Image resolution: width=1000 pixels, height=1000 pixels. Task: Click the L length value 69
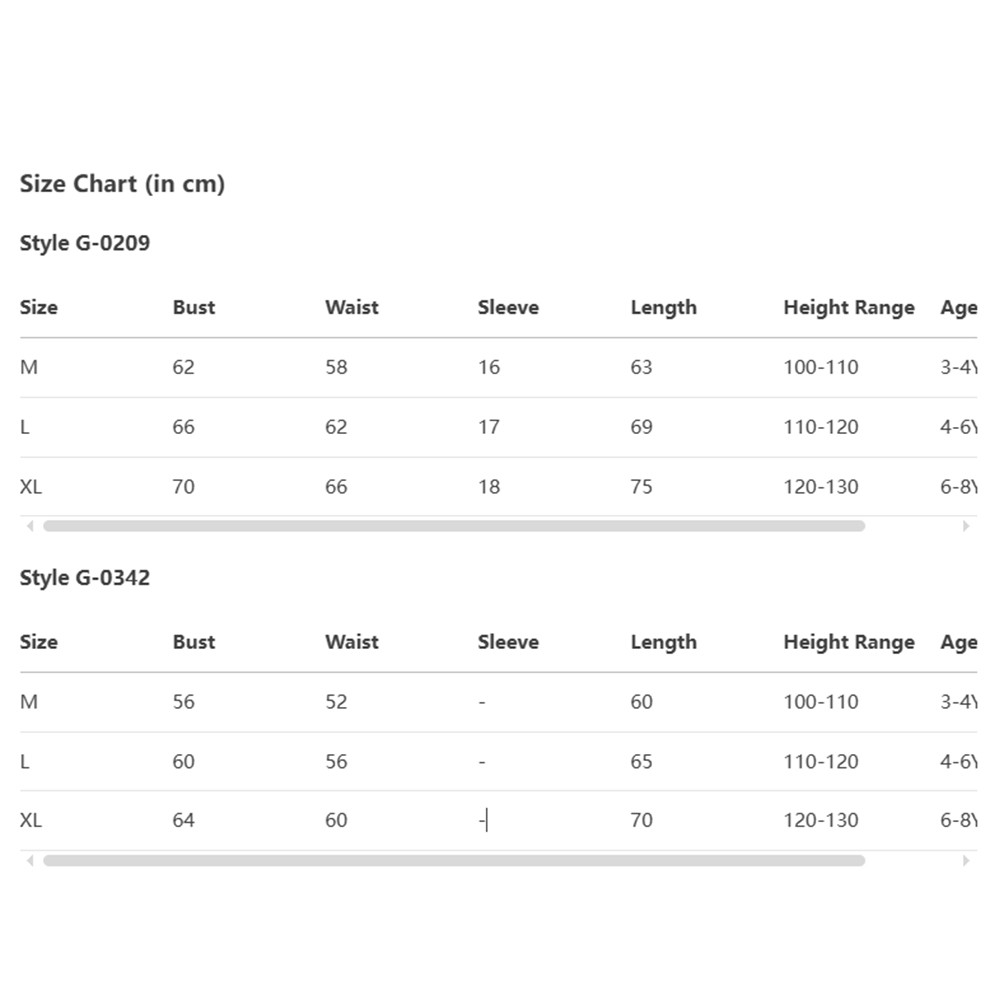642,427
